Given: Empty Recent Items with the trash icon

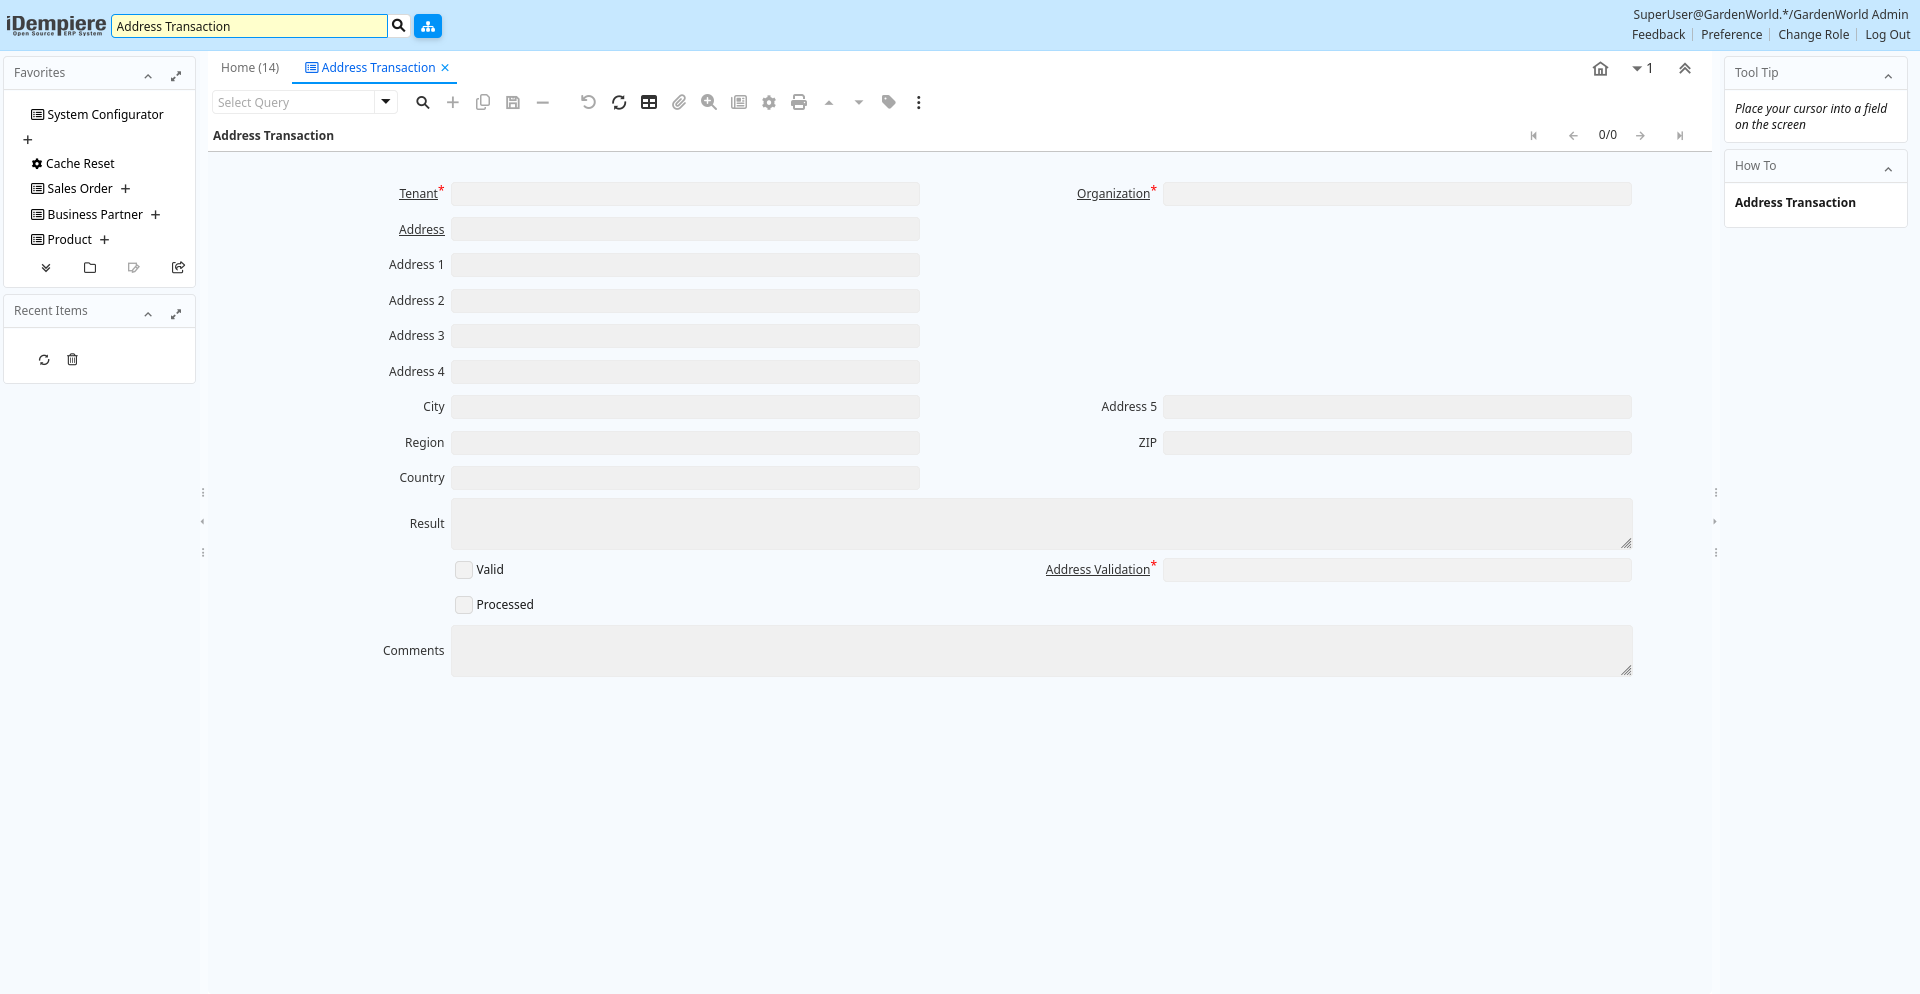Looking at the screenshot, I should coord(72,360).
